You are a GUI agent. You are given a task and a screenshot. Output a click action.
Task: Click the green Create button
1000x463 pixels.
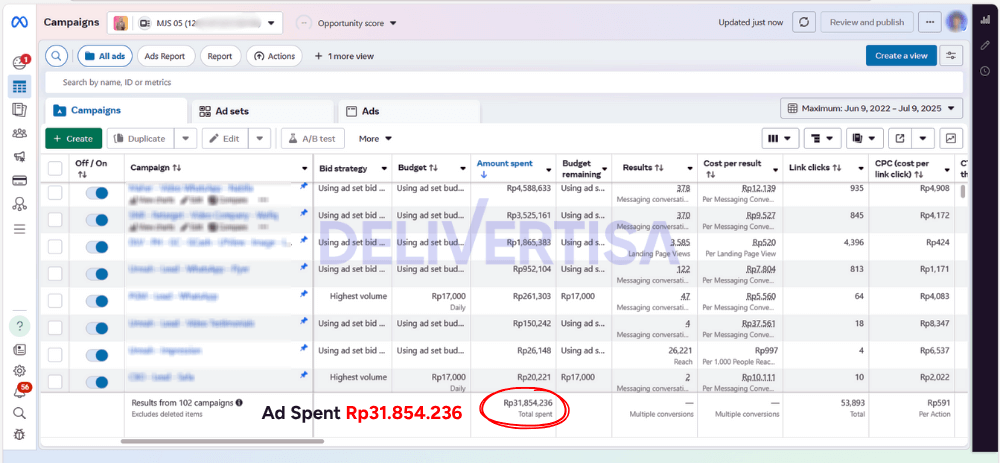click(x=73, y=138)
